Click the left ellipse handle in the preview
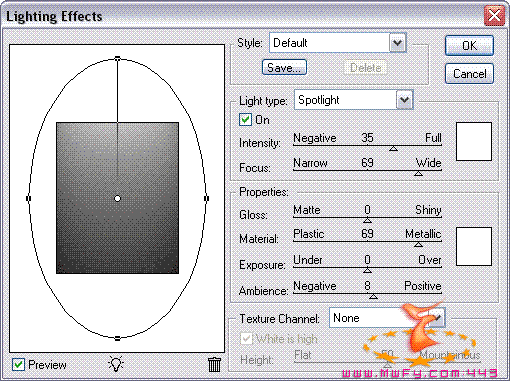Image resolution: width=510 pixels, height=381 pixels. (28, 198)
